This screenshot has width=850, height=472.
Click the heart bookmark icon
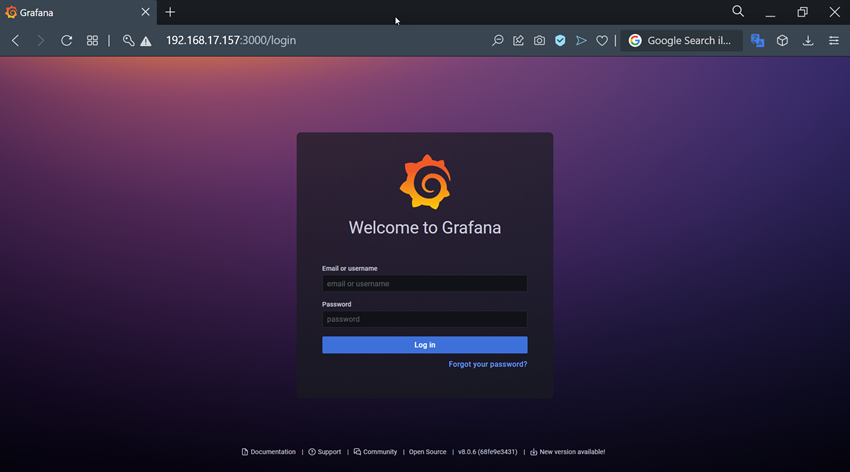[602, 41]
